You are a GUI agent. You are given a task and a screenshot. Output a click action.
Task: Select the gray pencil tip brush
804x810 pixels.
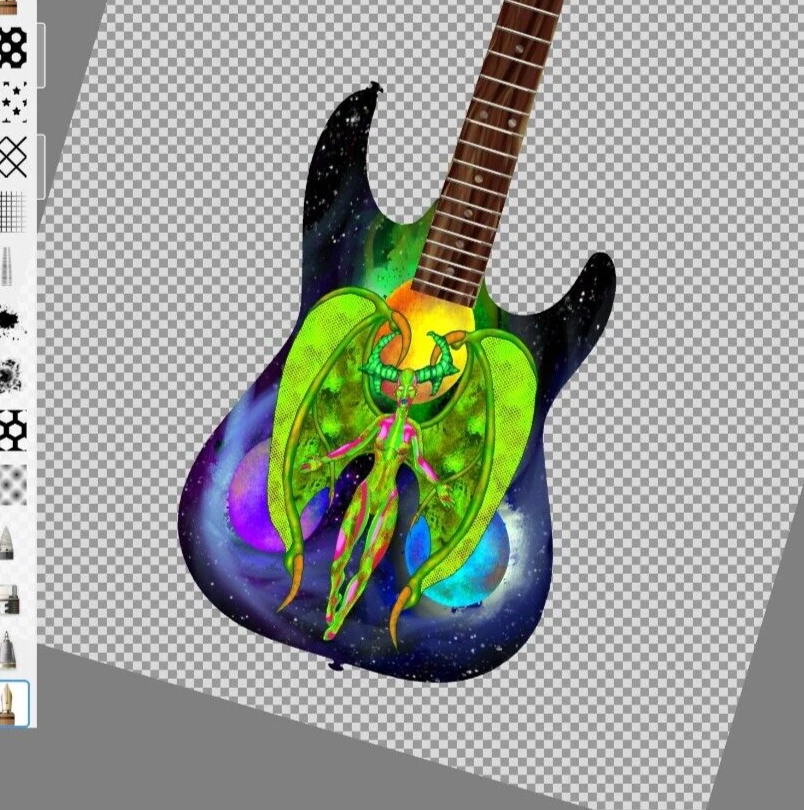coord(8,543)
